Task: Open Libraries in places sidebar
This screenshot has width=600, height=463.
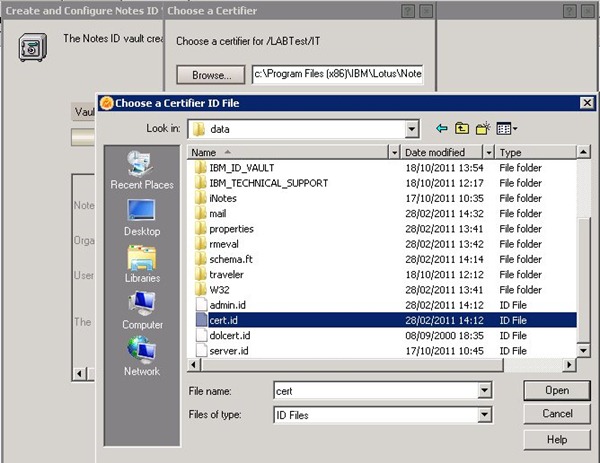Action: click(x=142, y=264)
